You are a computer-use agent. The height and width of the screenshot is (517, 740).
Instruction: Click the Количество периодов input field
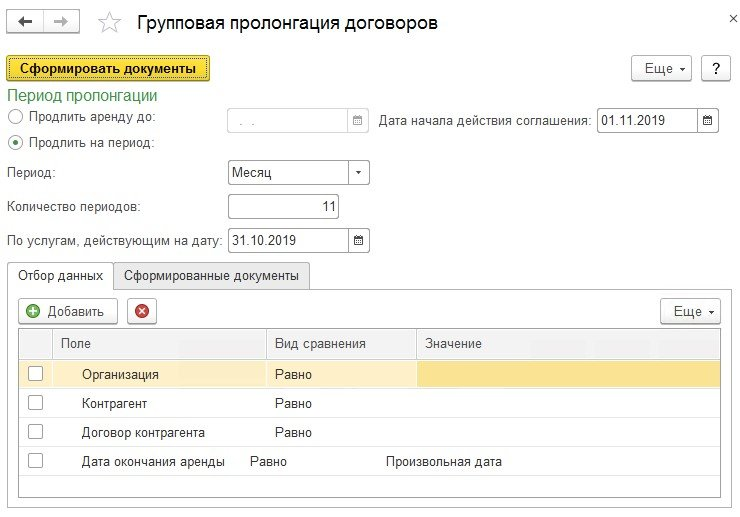pos(283,206)
